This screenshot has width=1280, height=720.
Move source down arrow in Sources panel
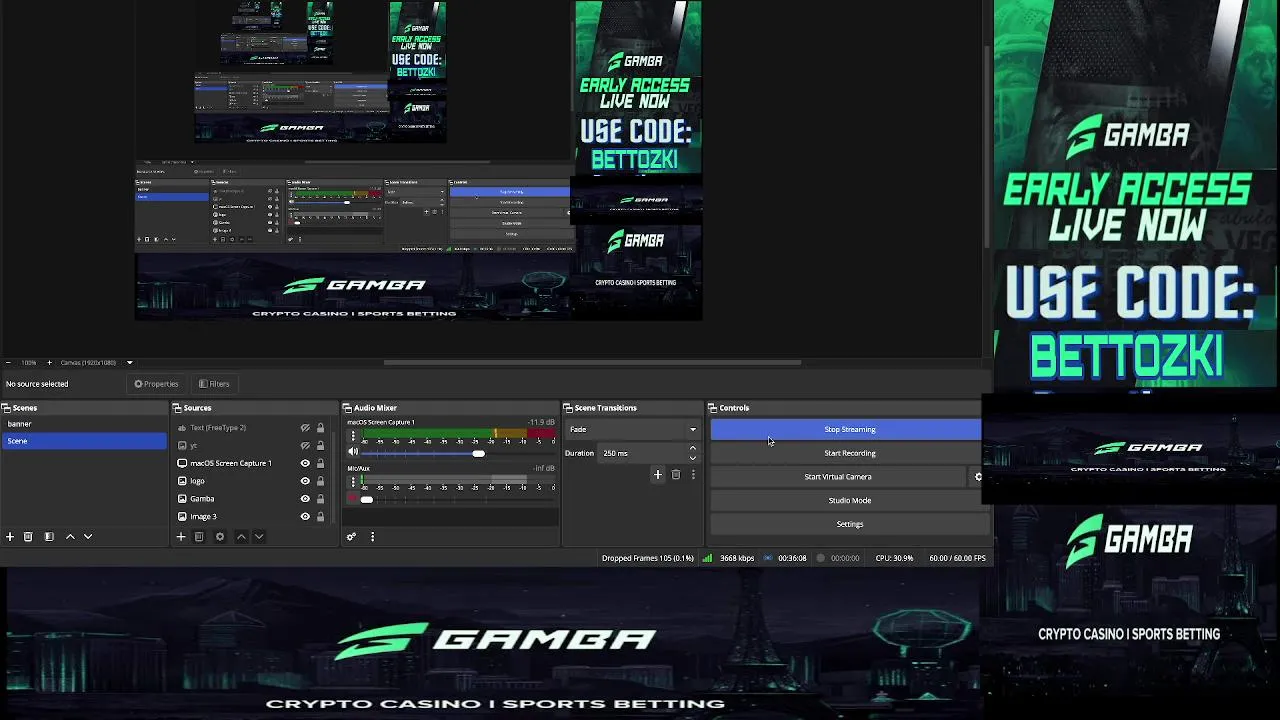259,537
